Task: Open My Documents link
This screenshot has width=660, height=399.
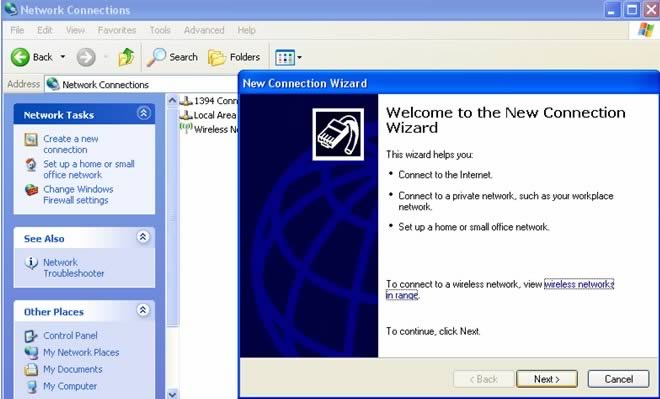Action: point(73,369)
